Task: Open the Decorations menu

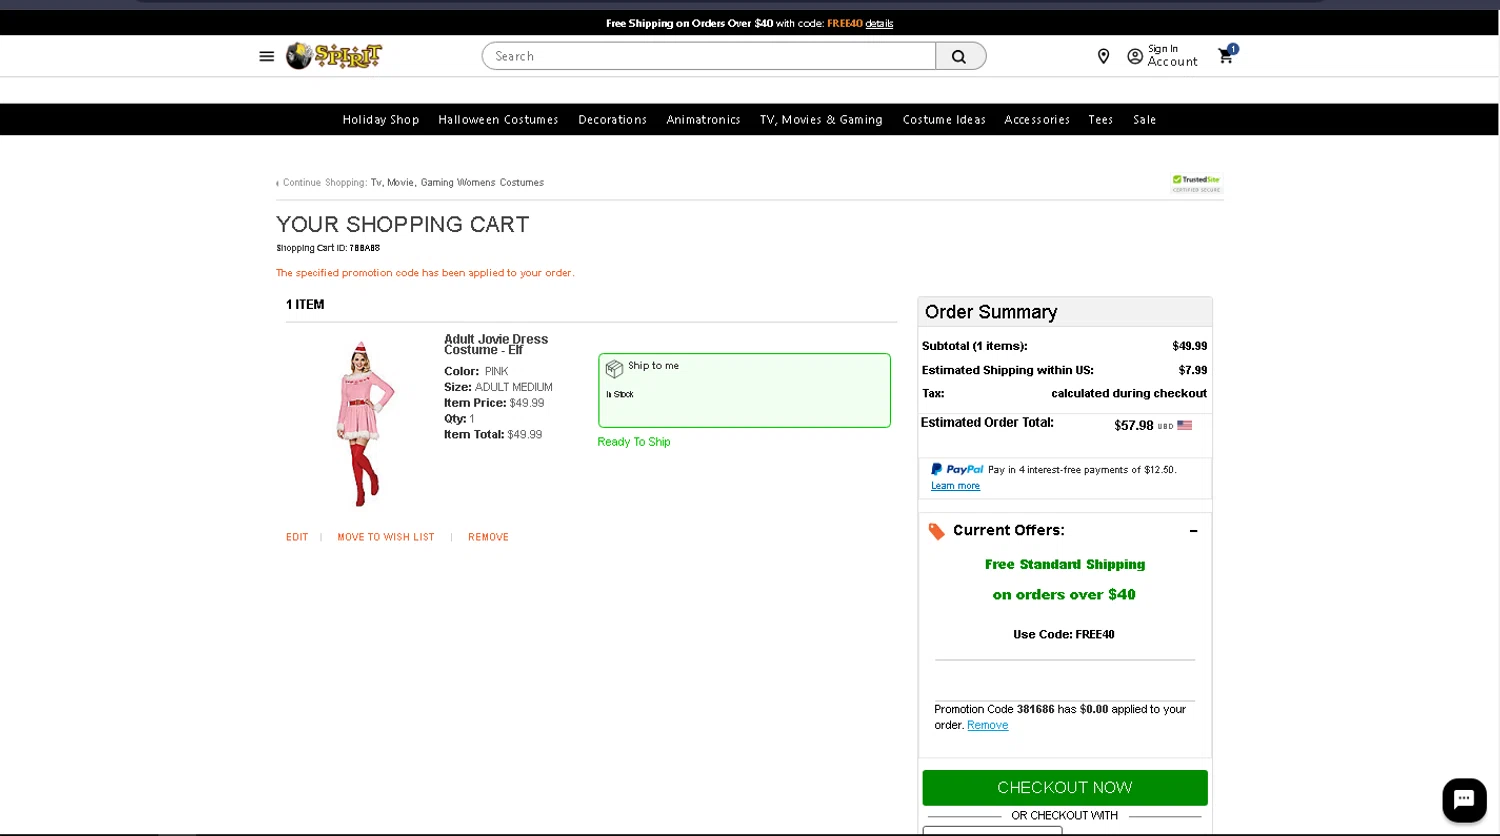Action: tap(612, 119)
